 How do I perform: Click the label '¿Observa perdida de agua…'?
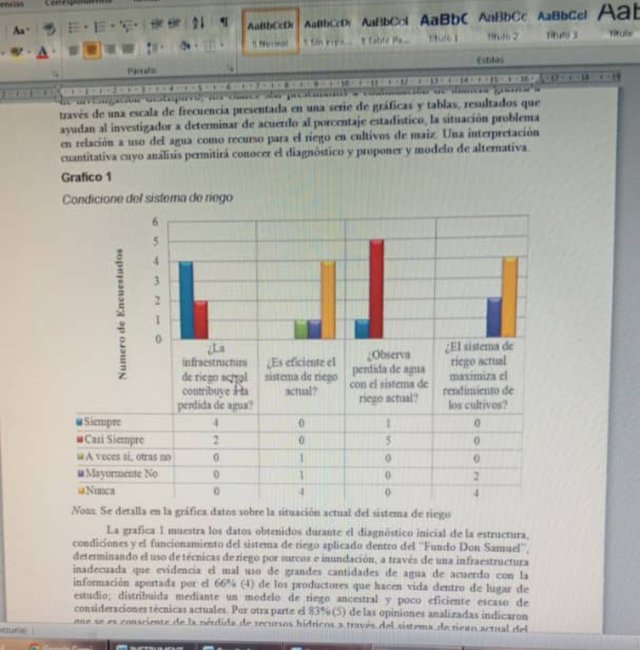388,376
